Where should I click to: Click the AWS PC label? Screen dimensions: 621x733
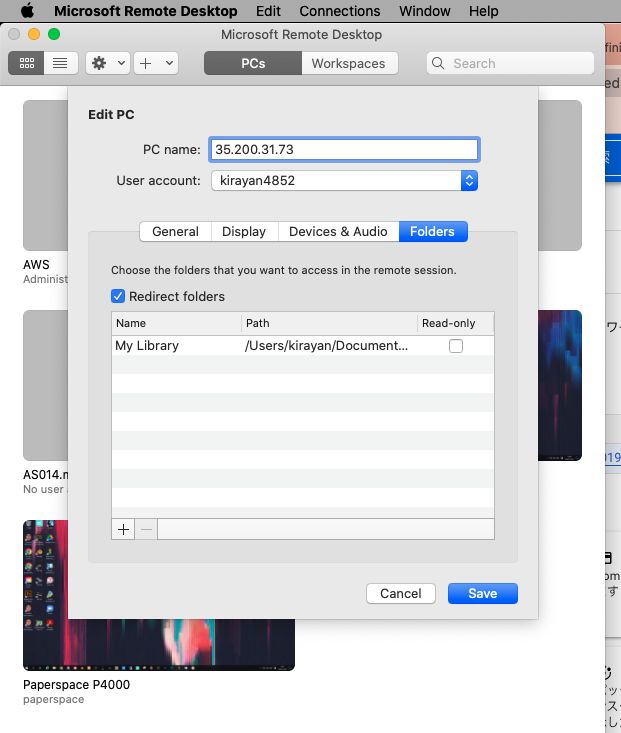tap(36, 265)
